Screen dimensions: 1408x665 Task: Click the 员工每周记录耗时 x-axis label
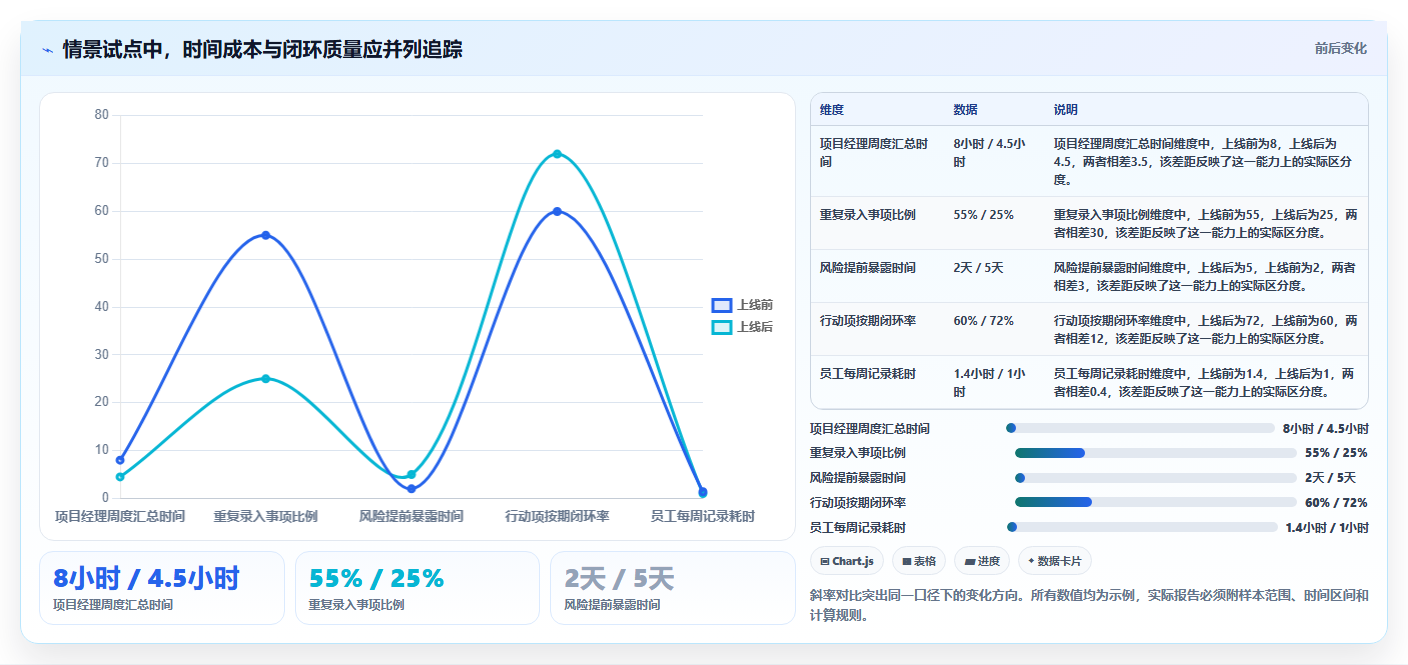702,516
